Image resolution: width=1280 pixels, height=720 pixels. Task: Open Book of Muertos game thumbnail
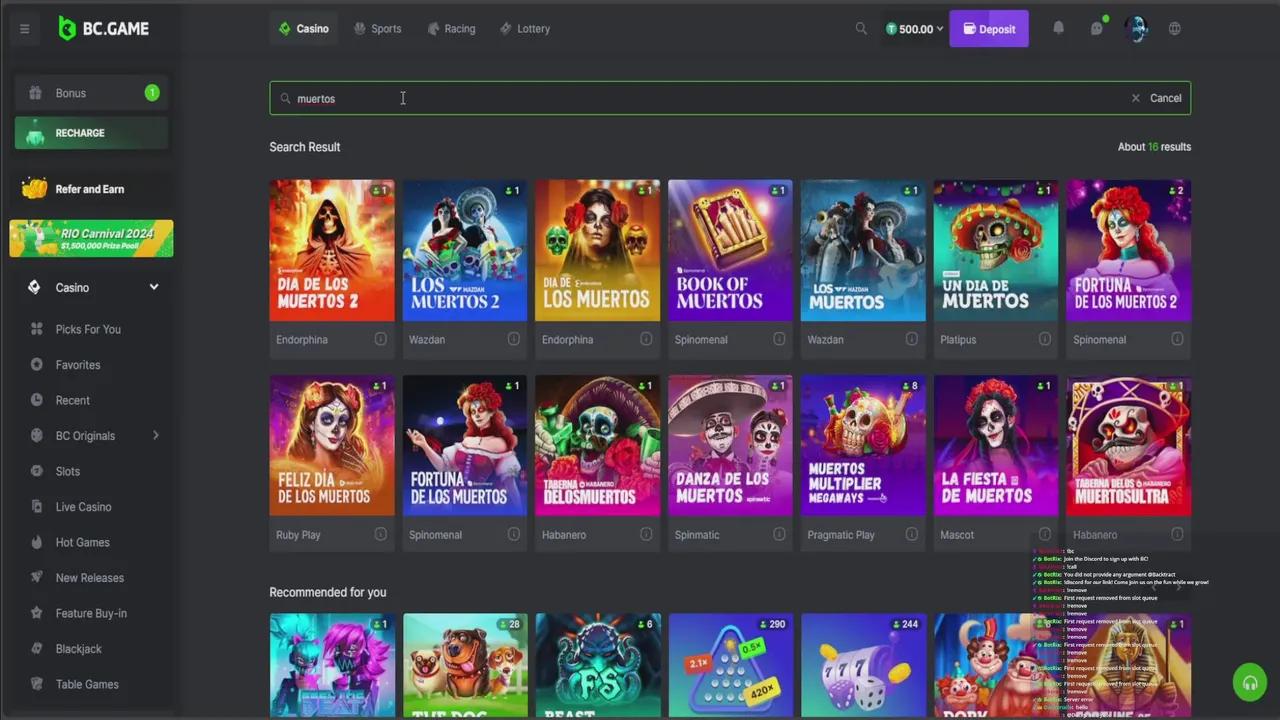[730, 250]
